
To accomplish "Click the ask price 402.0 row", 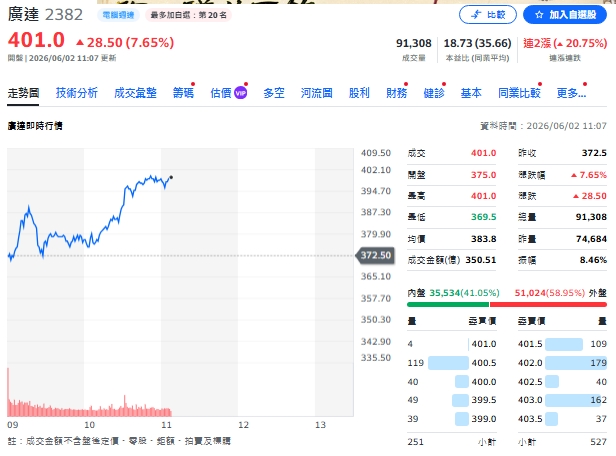I will [x=562, y=363].
